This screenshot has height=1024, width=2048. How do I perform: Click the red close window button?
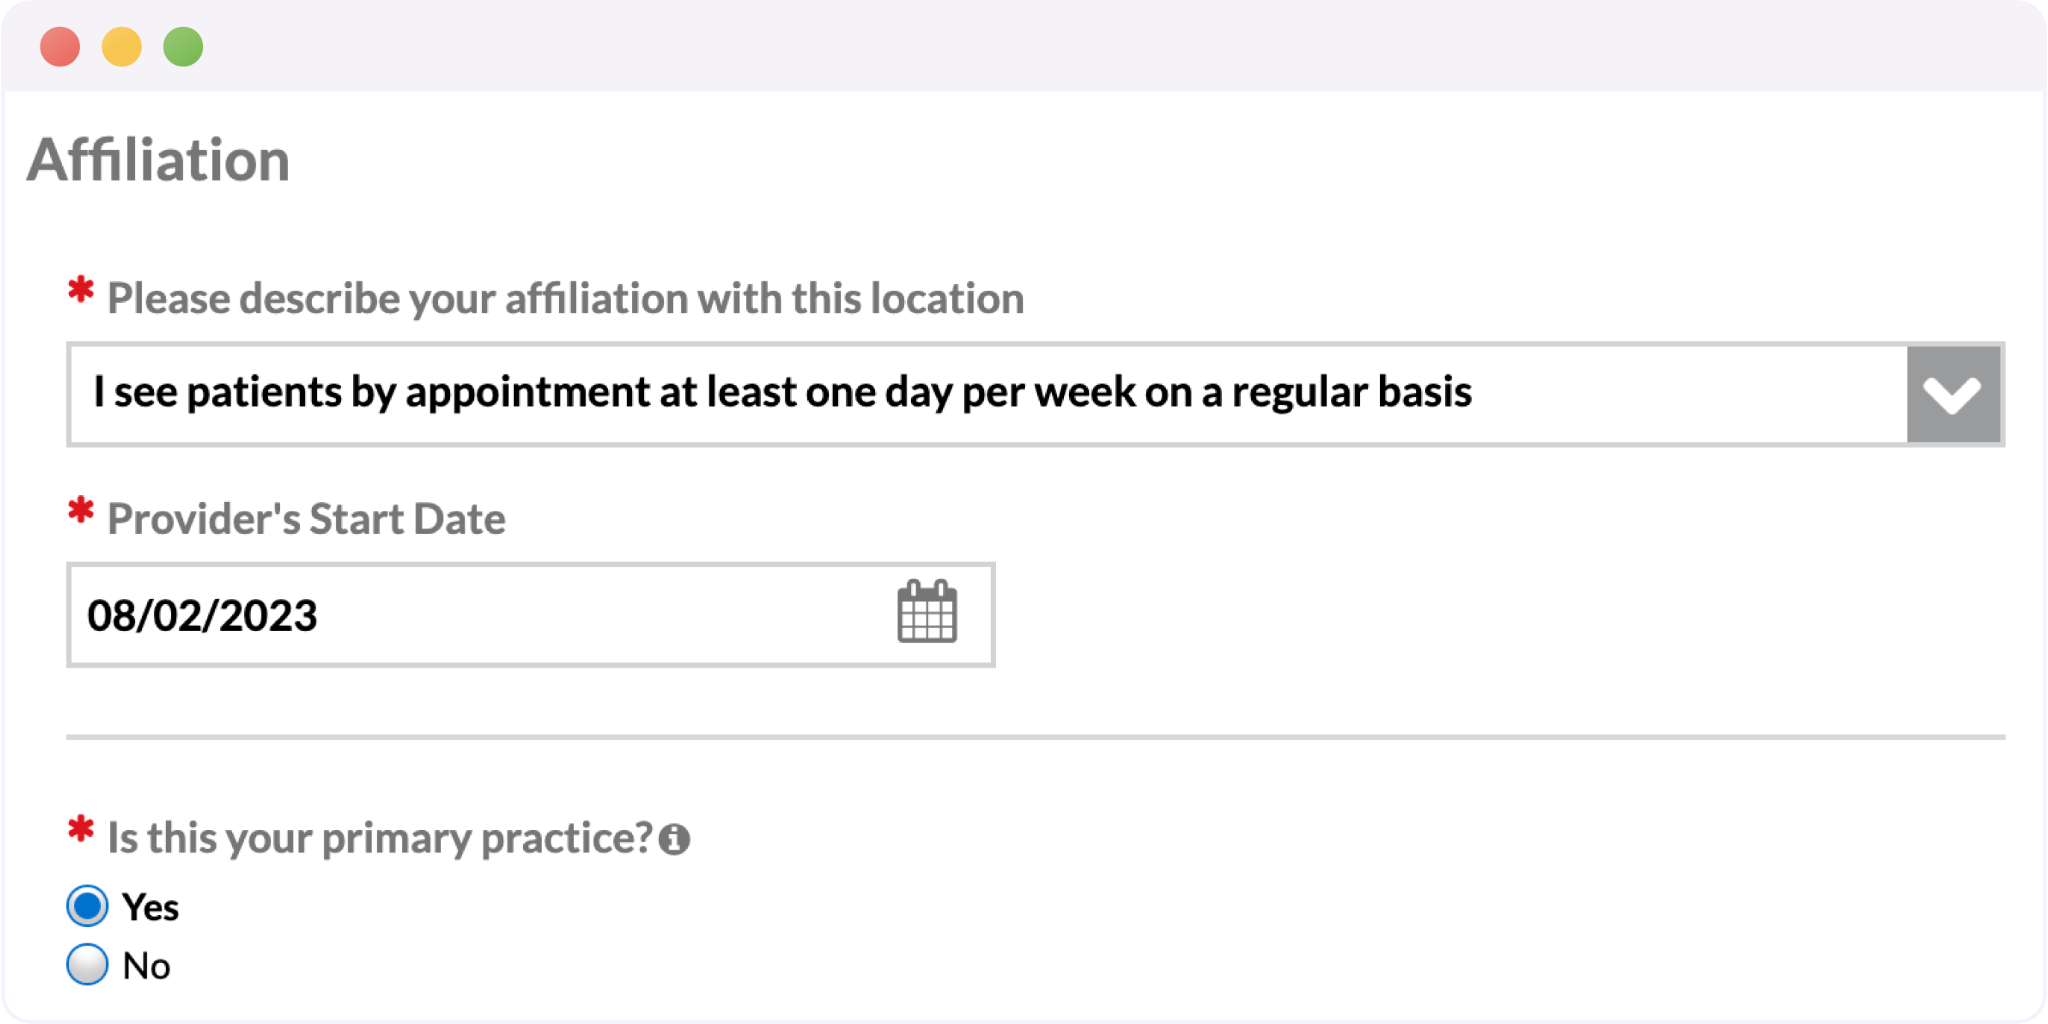(60, 47)
